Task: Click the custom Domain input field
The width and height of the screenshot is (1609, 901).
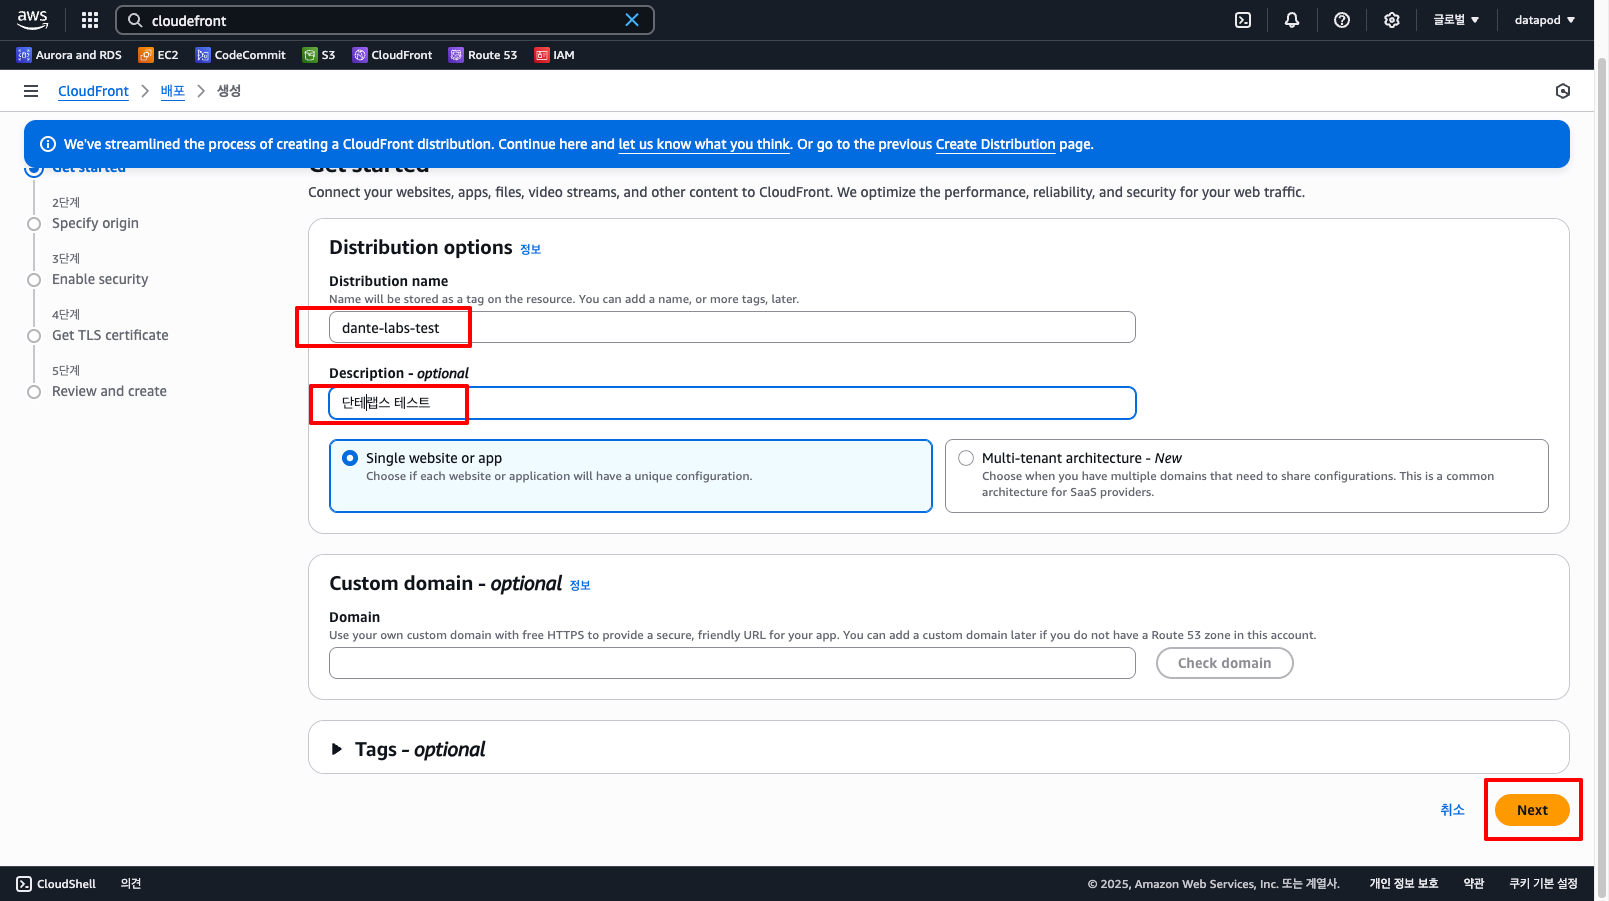Action: pyautogui.click(x=732, y=663)
